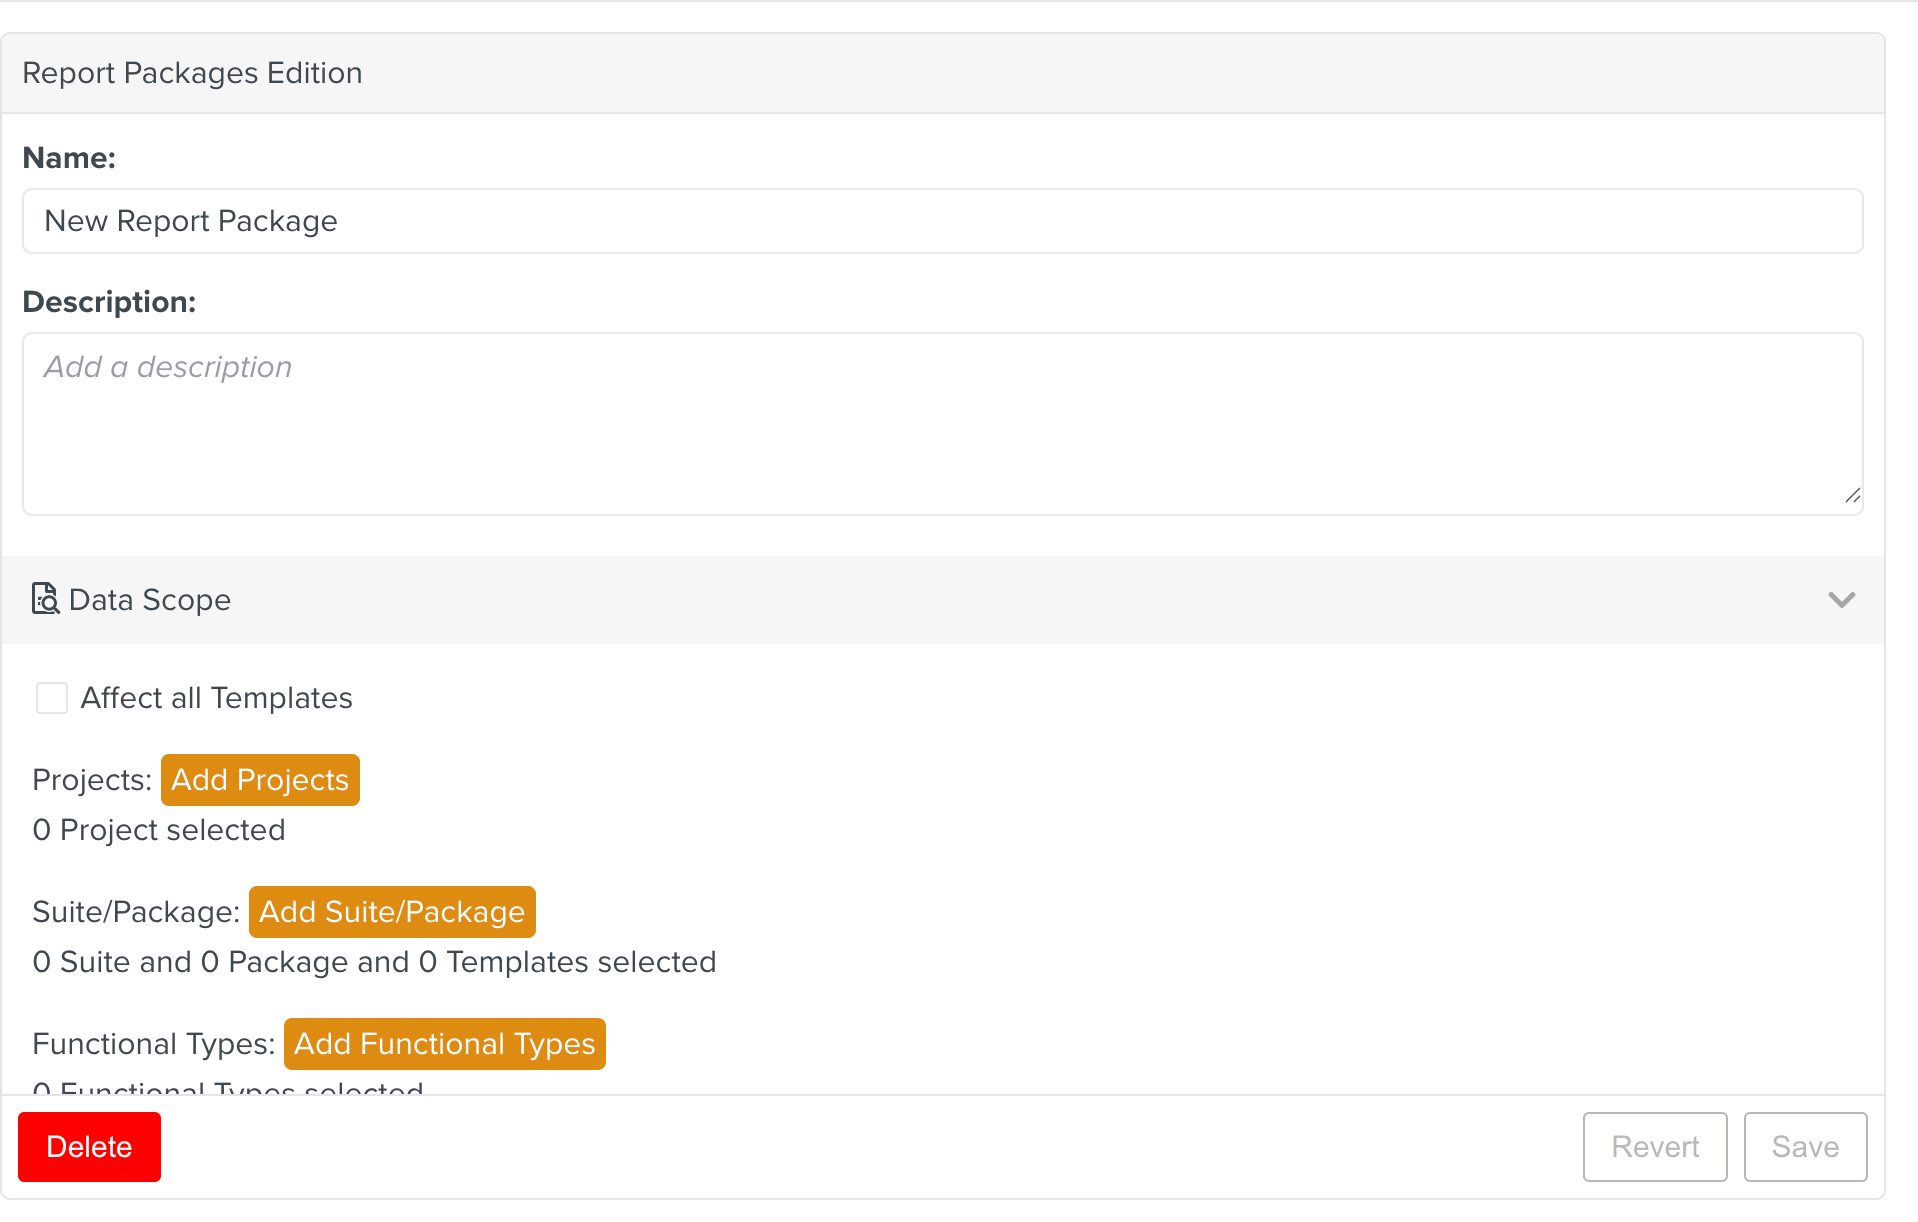The height and width of the screenshot is (1222, 1918).
Task: Focus the Name input field
Action: click(x=942, y=221)
